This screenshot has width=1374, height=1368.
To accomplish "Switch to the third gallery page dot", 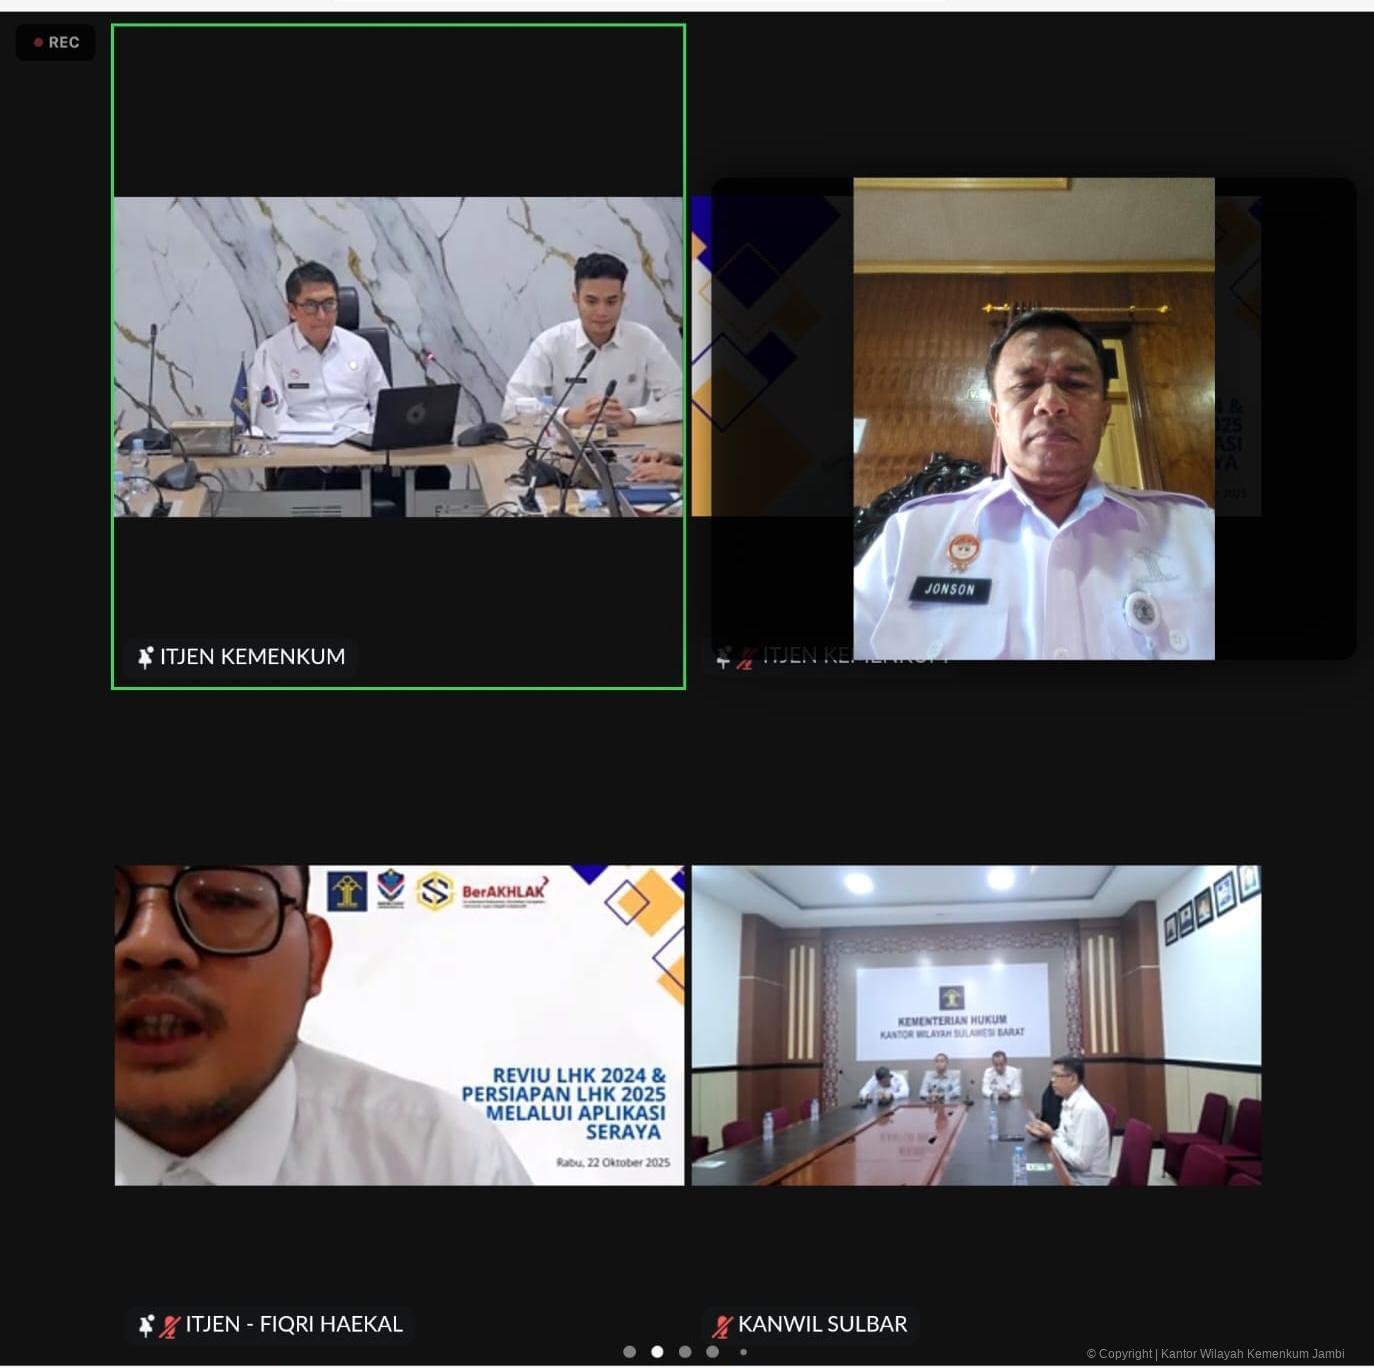I will click(x=685, y=1352).
